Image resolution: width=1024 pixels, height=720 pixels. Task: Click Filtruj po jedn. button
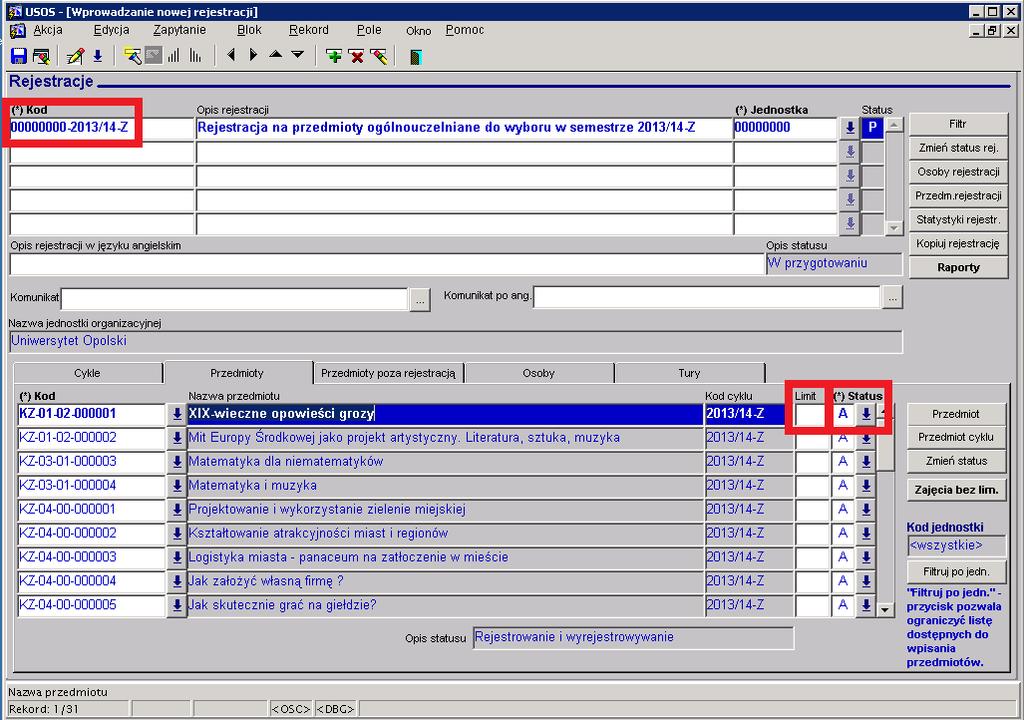click(956, 572)
